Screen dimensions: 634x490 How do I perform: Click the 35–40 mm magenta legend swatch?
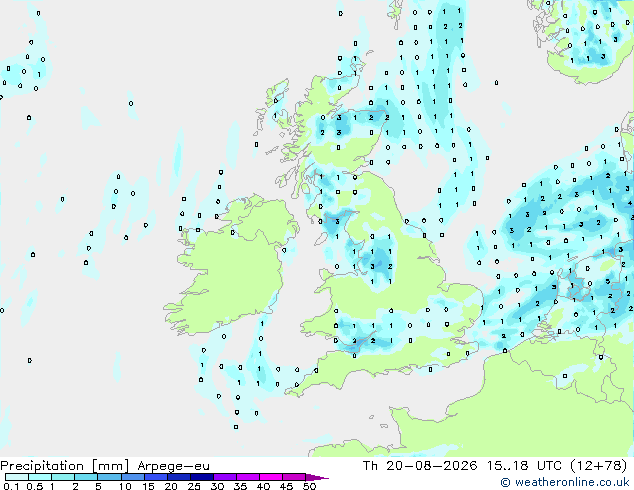(x=247, y=477)
